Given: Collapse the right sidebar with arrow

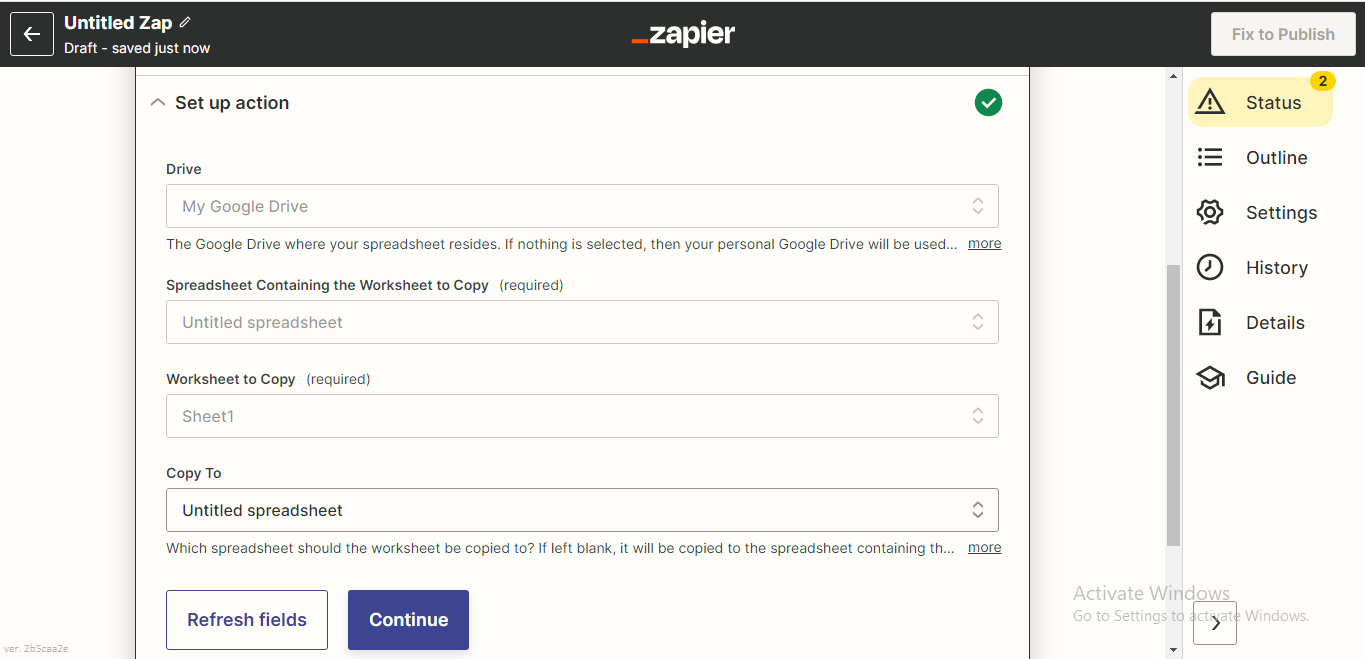Looking at the screenshot, I should (1215, 623).
